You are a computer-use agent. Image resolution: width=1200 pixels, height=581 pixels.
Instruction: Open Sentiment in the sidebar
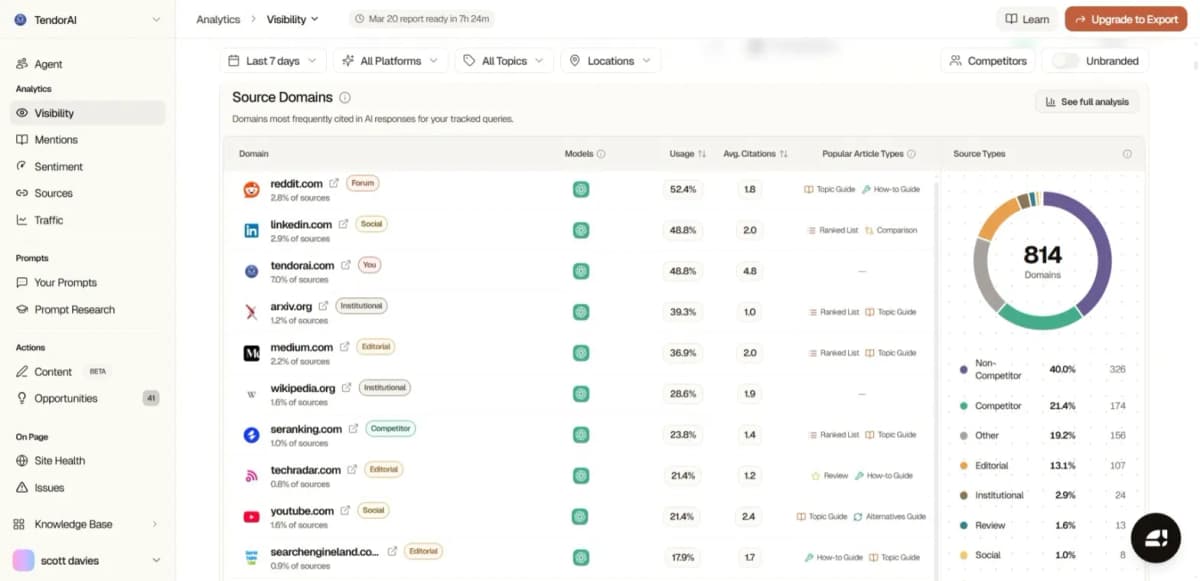tap(58, 167)
